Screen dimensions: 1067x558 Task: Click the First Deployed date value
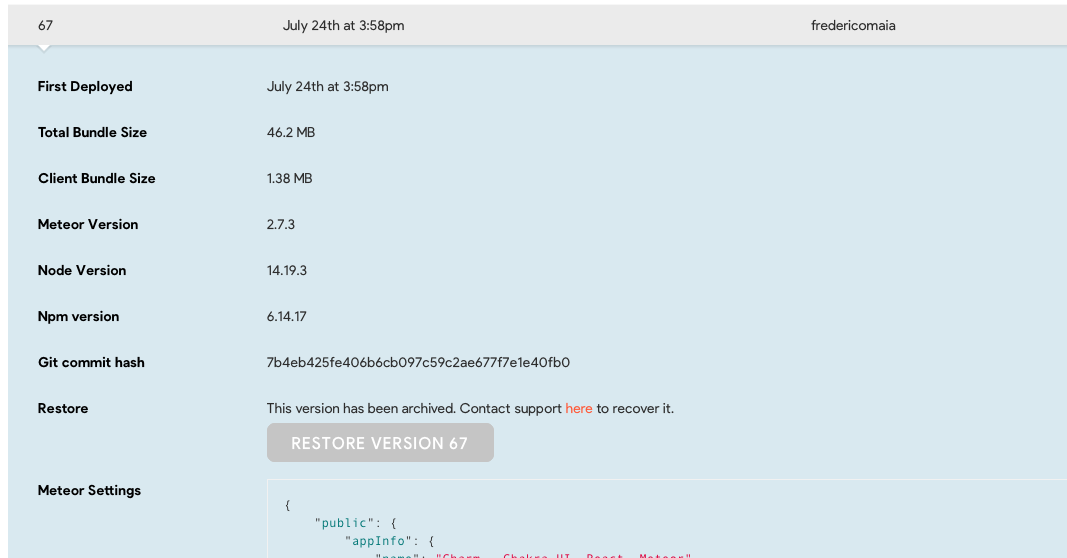(x=328, y=86)
